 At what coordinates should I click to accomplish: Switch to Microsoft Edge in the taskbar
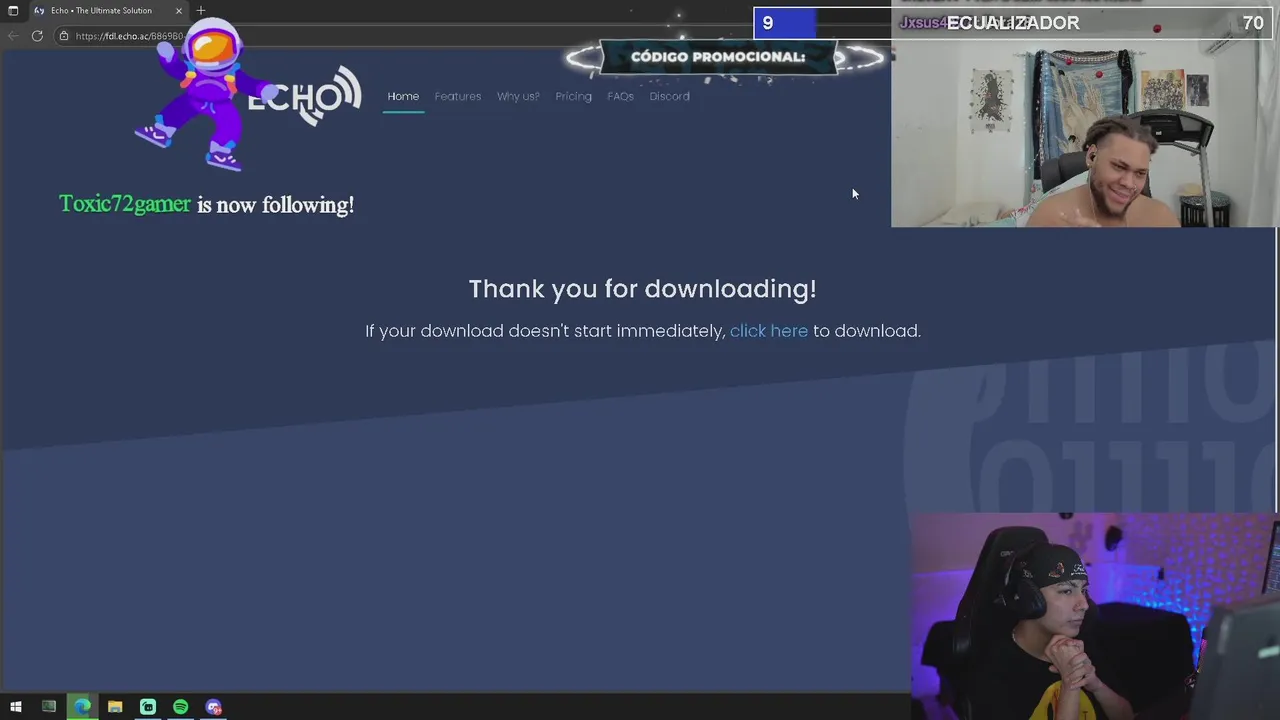click(82, 707)
